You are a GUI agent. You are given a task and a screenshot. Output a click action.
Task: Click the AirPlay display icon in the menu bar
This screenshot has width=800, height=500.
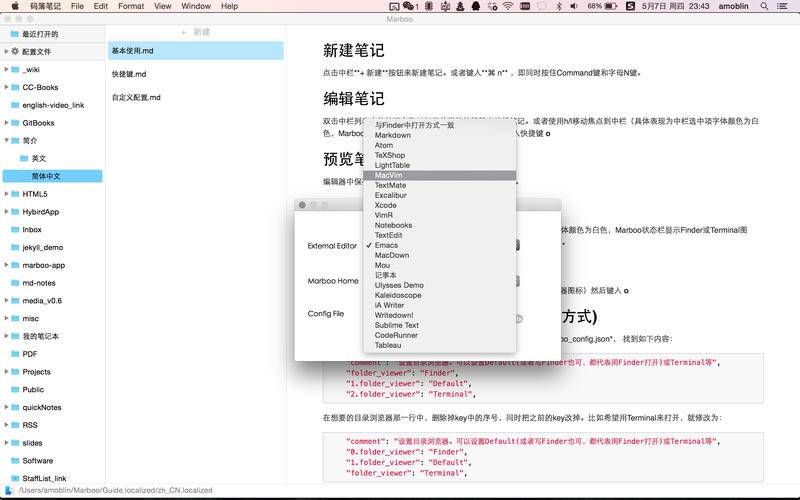[394, 7]
